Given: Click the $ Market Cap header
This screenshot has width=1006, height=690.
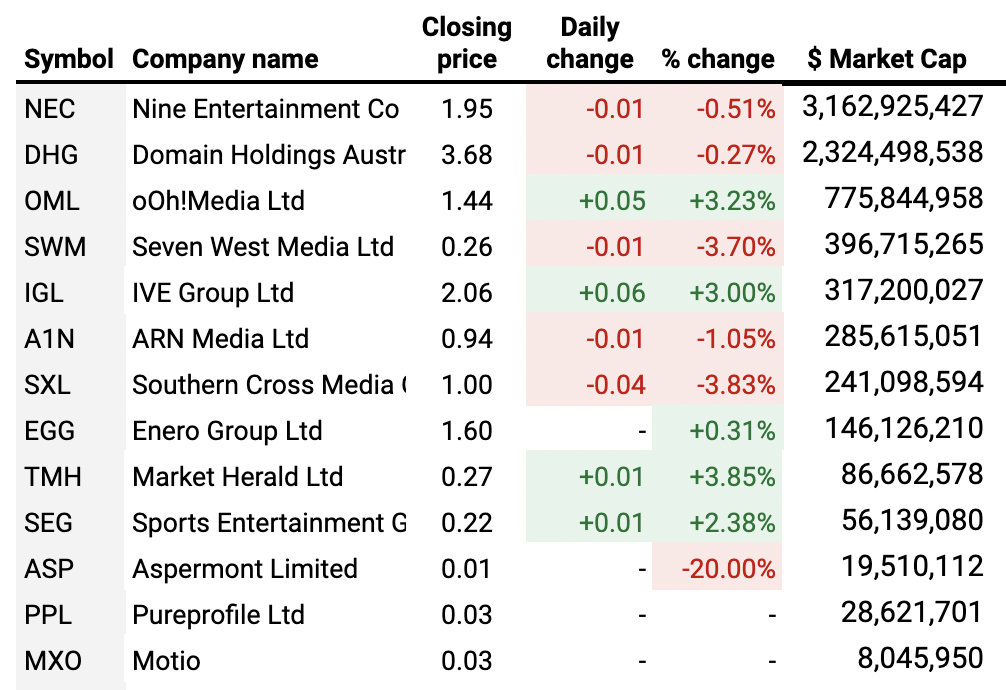Looking at the screenshot, I should pos(887,59).
